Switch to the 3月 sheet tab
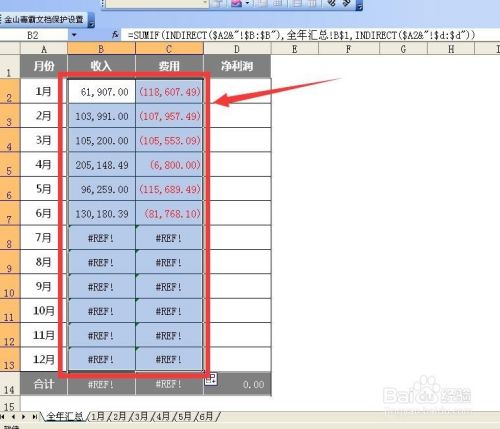The image size is (500, 429). 141,416
